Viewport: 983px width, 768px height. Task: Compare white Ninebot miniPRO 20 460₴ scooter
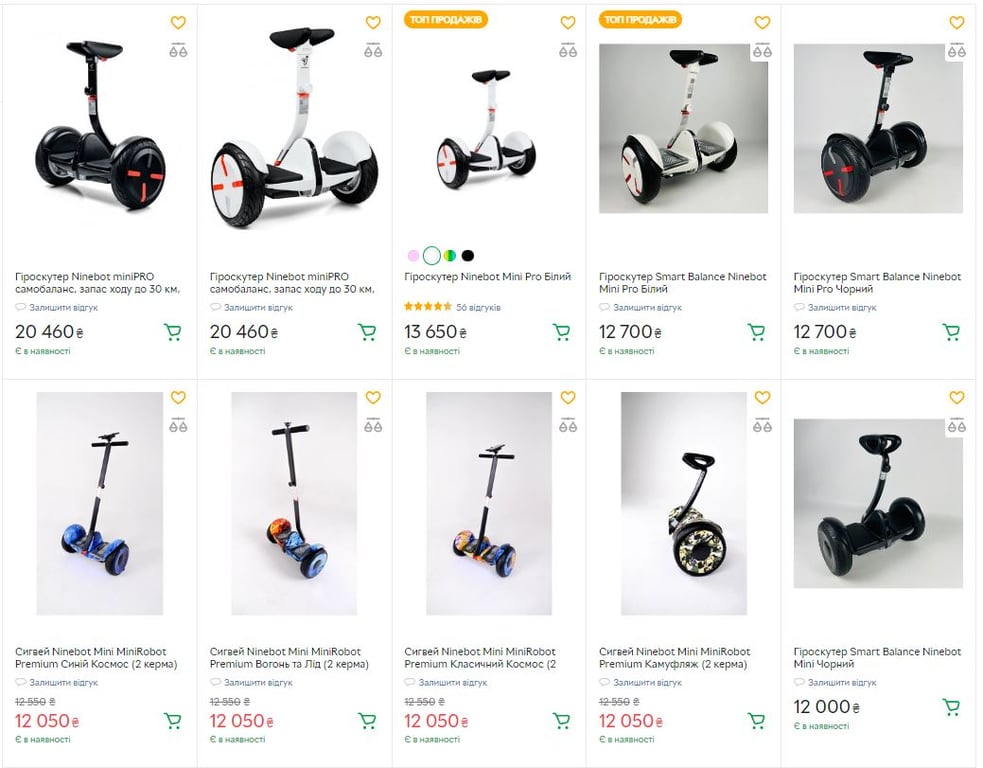pos(373,51)
